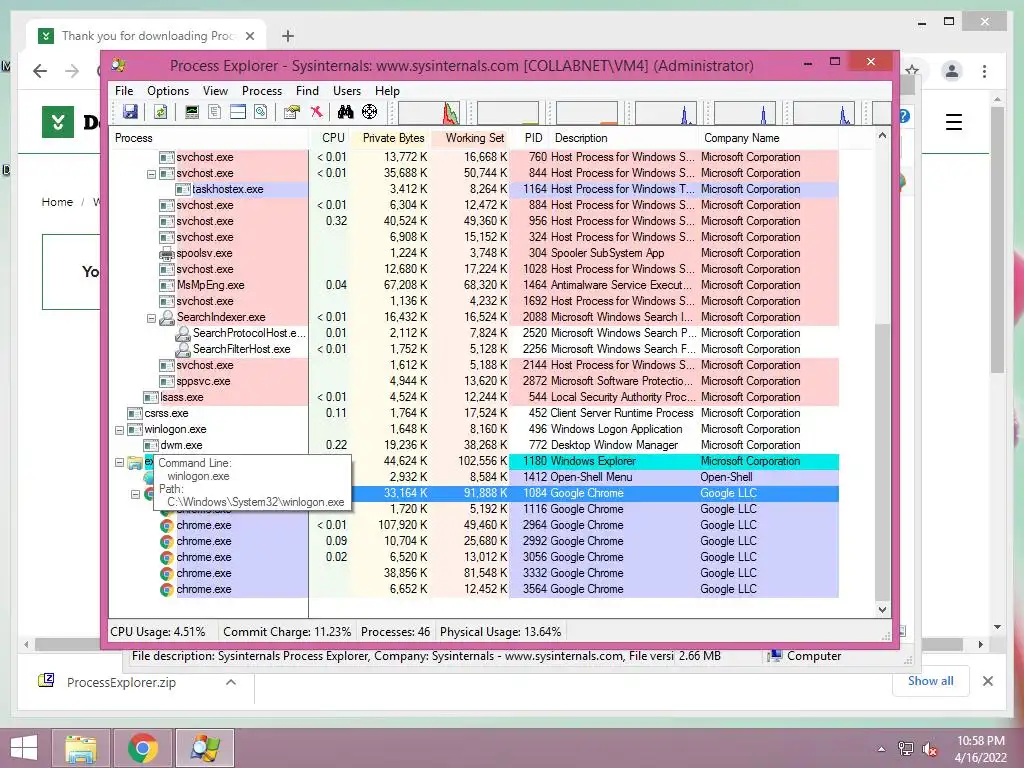Close the Chrome downloads bar
Image resolution: width=1024 pixels, height=768 pixels.
[x=987, y=681]
